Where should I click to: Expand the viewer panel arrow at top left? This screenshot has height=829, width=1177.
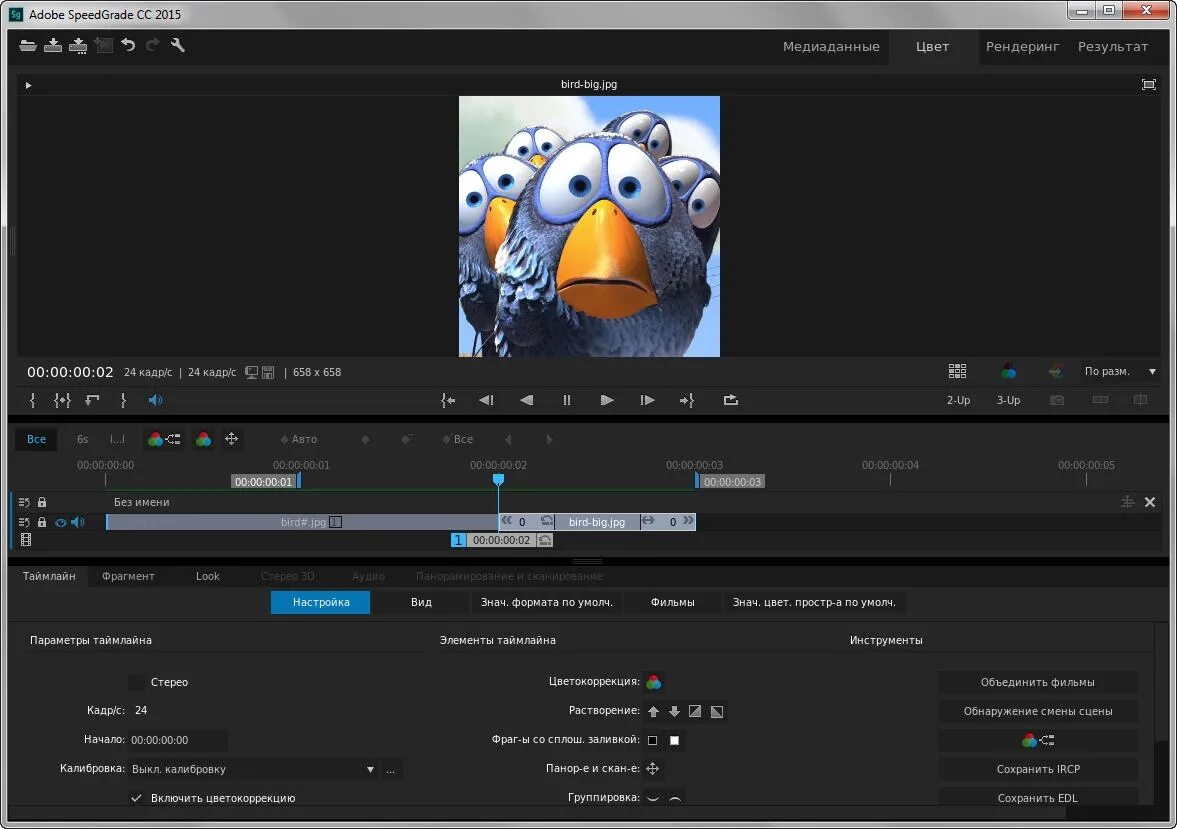pyautogui.click(x=29, y=85)
